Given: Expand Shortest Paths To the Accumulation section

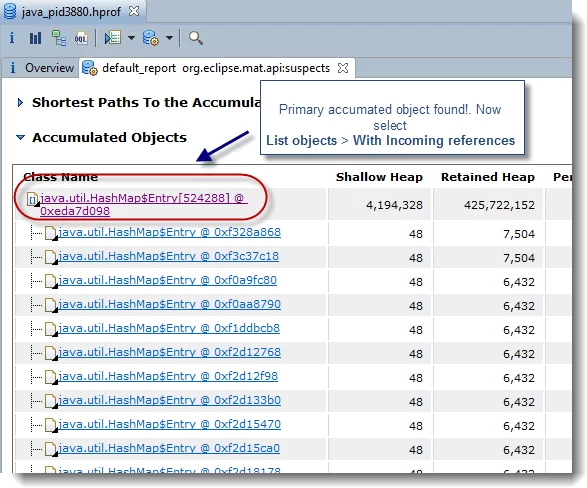Looking at the screenshot, I should click(21, 103).
